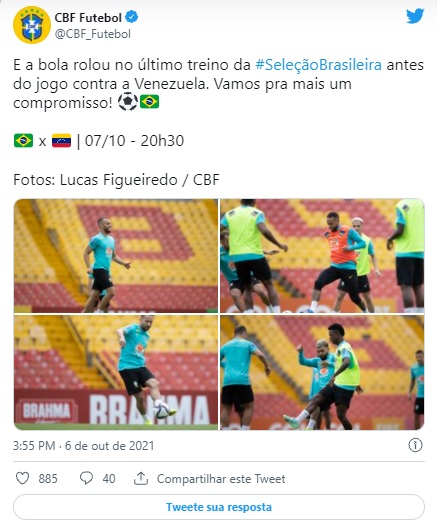Click the CBF Futebol display name
The width and height of the screenshot is (437, 523).
(88, 18)
